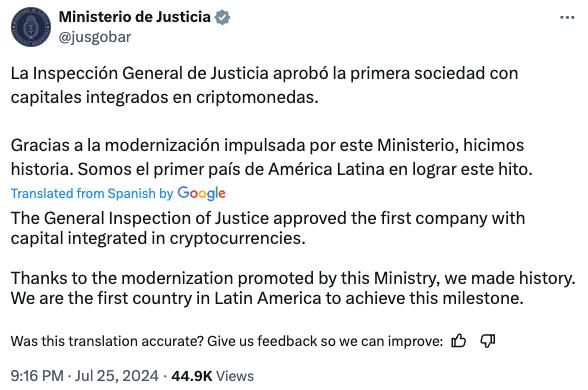Click the sentence We are the first country
Viewport: 588px width, 390px height.
[x=267, y=298]
